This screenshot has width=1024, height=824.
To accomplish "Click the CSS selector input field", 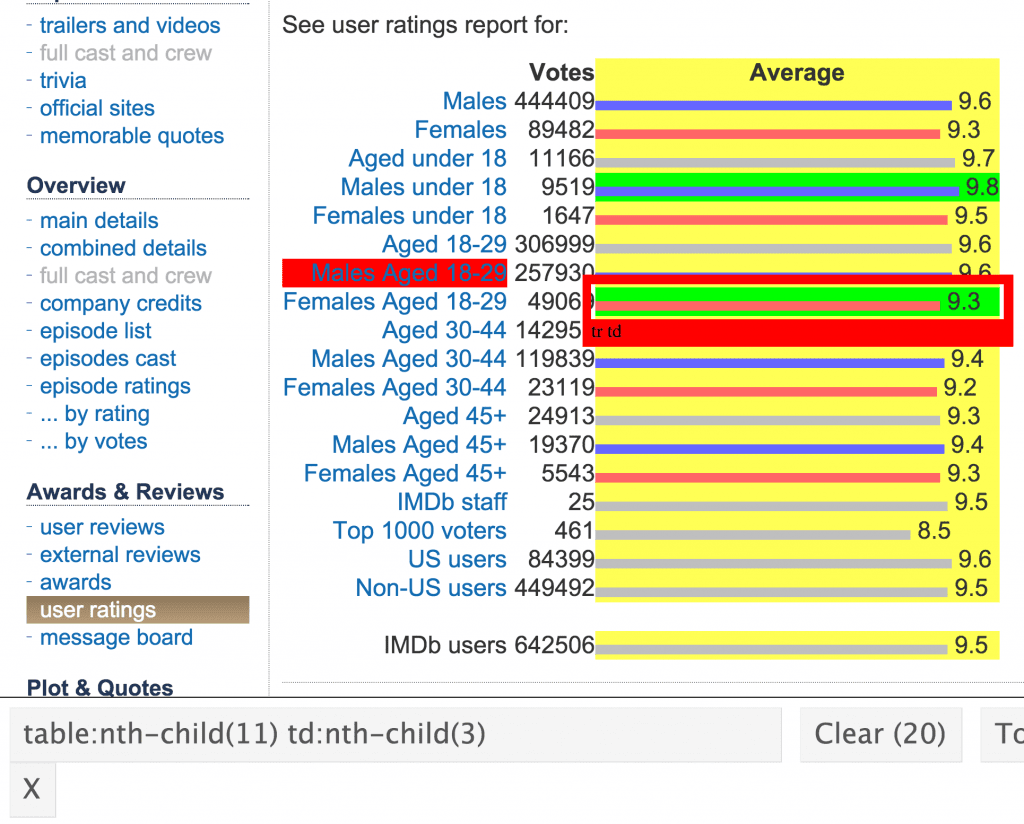I will pyautogui.click(x=395, y=735).
